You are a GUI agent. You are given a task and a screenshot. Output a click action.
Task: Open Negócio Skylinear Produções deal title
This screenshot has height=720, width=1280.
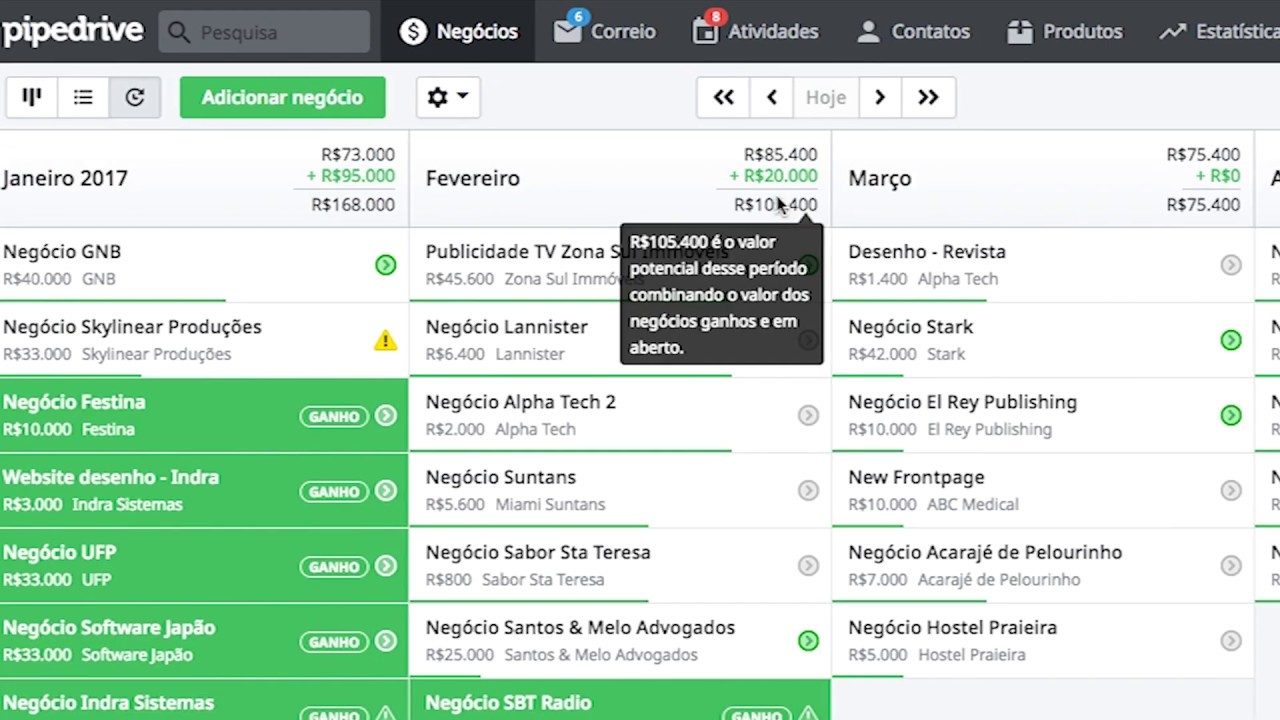point(132,327)
